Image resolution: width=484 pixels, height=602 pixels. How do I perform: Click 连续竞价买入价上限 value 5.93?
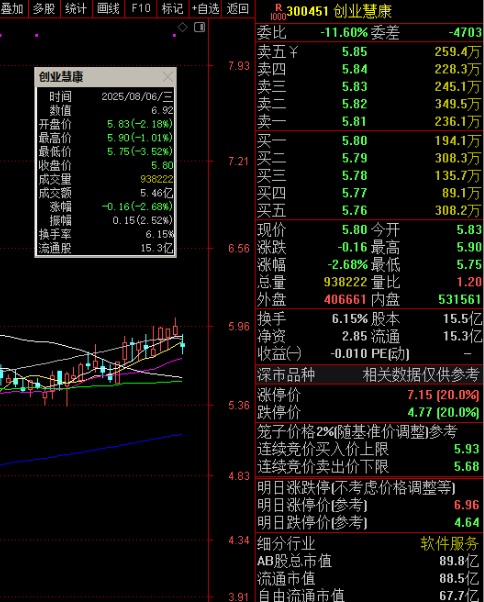pos(467,449)
